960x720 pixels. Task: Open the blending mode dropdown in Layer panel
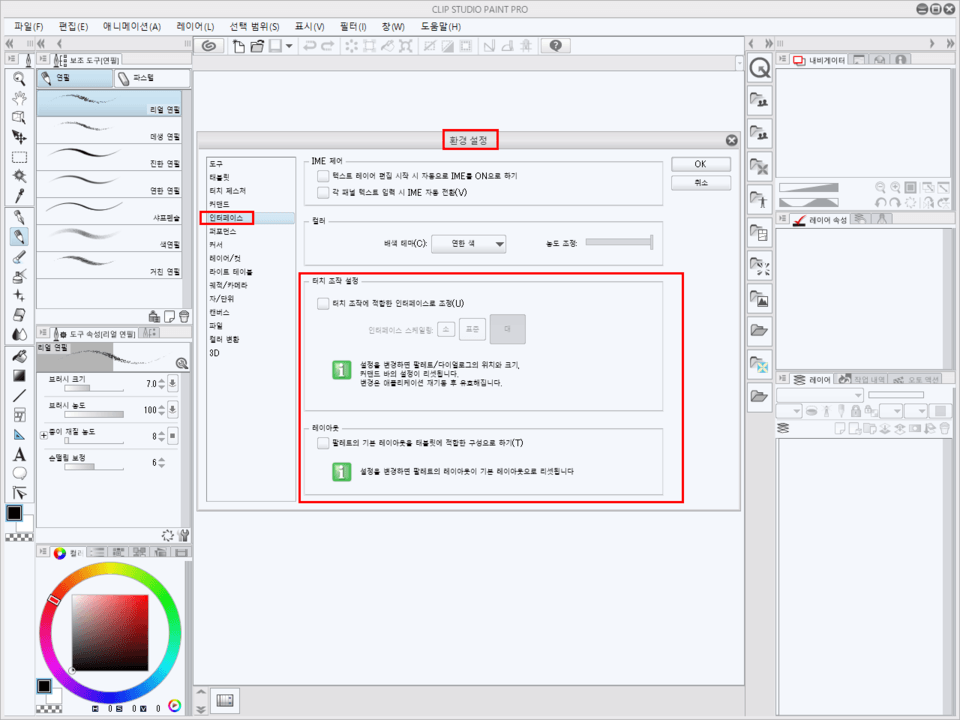[819, 395]
